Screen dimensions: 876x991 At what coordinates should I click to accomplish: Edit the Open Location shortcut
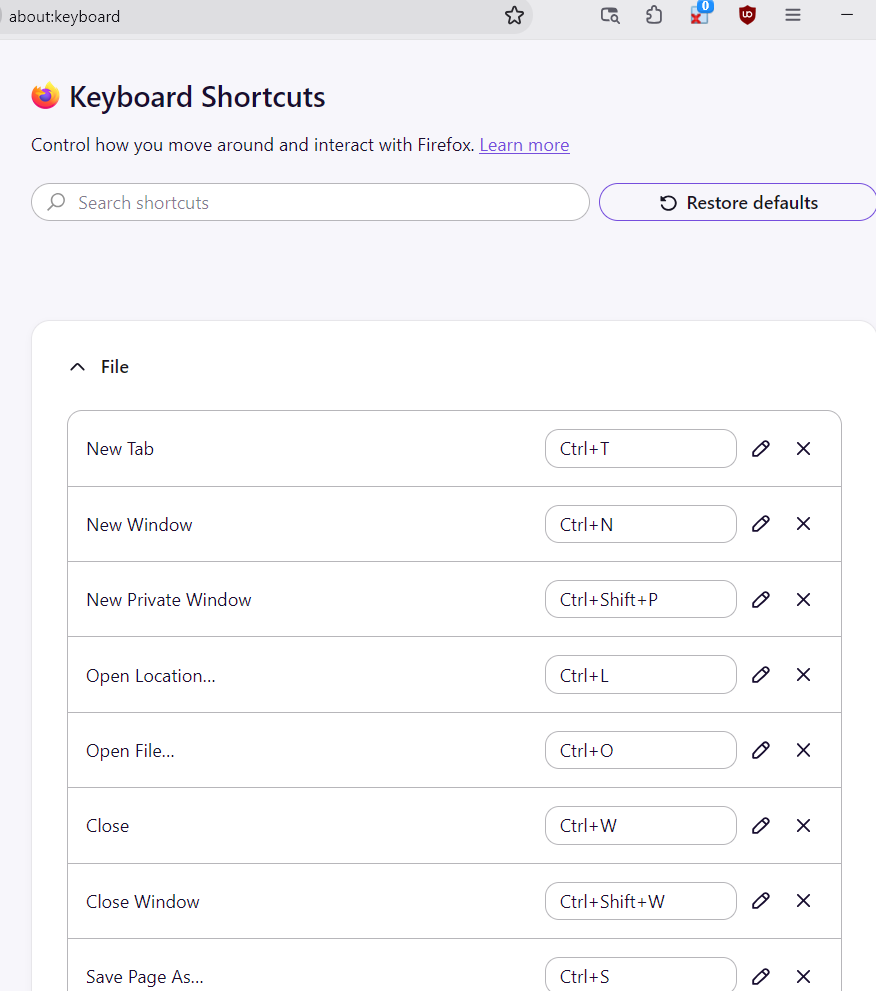point(761,675)
